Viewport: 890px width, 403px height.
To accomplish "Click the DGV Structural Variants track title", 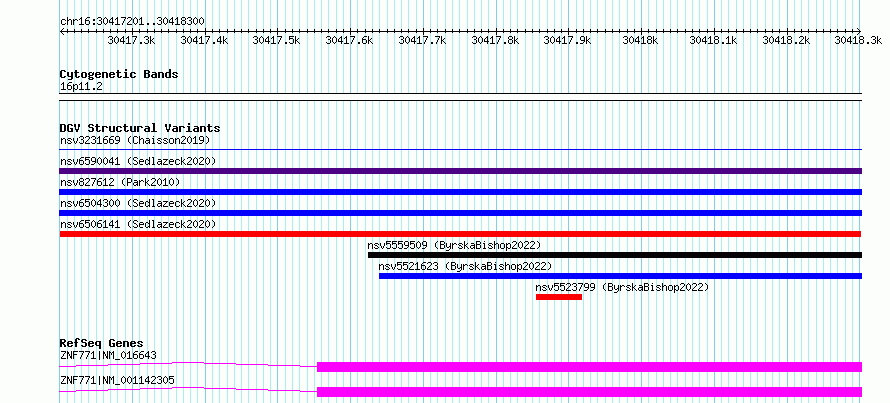I will 140,128.
